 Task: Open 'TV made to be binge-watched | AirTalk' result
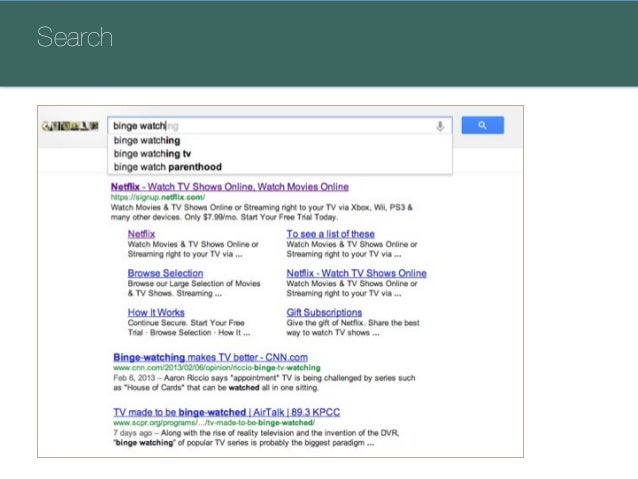[227, 412]
